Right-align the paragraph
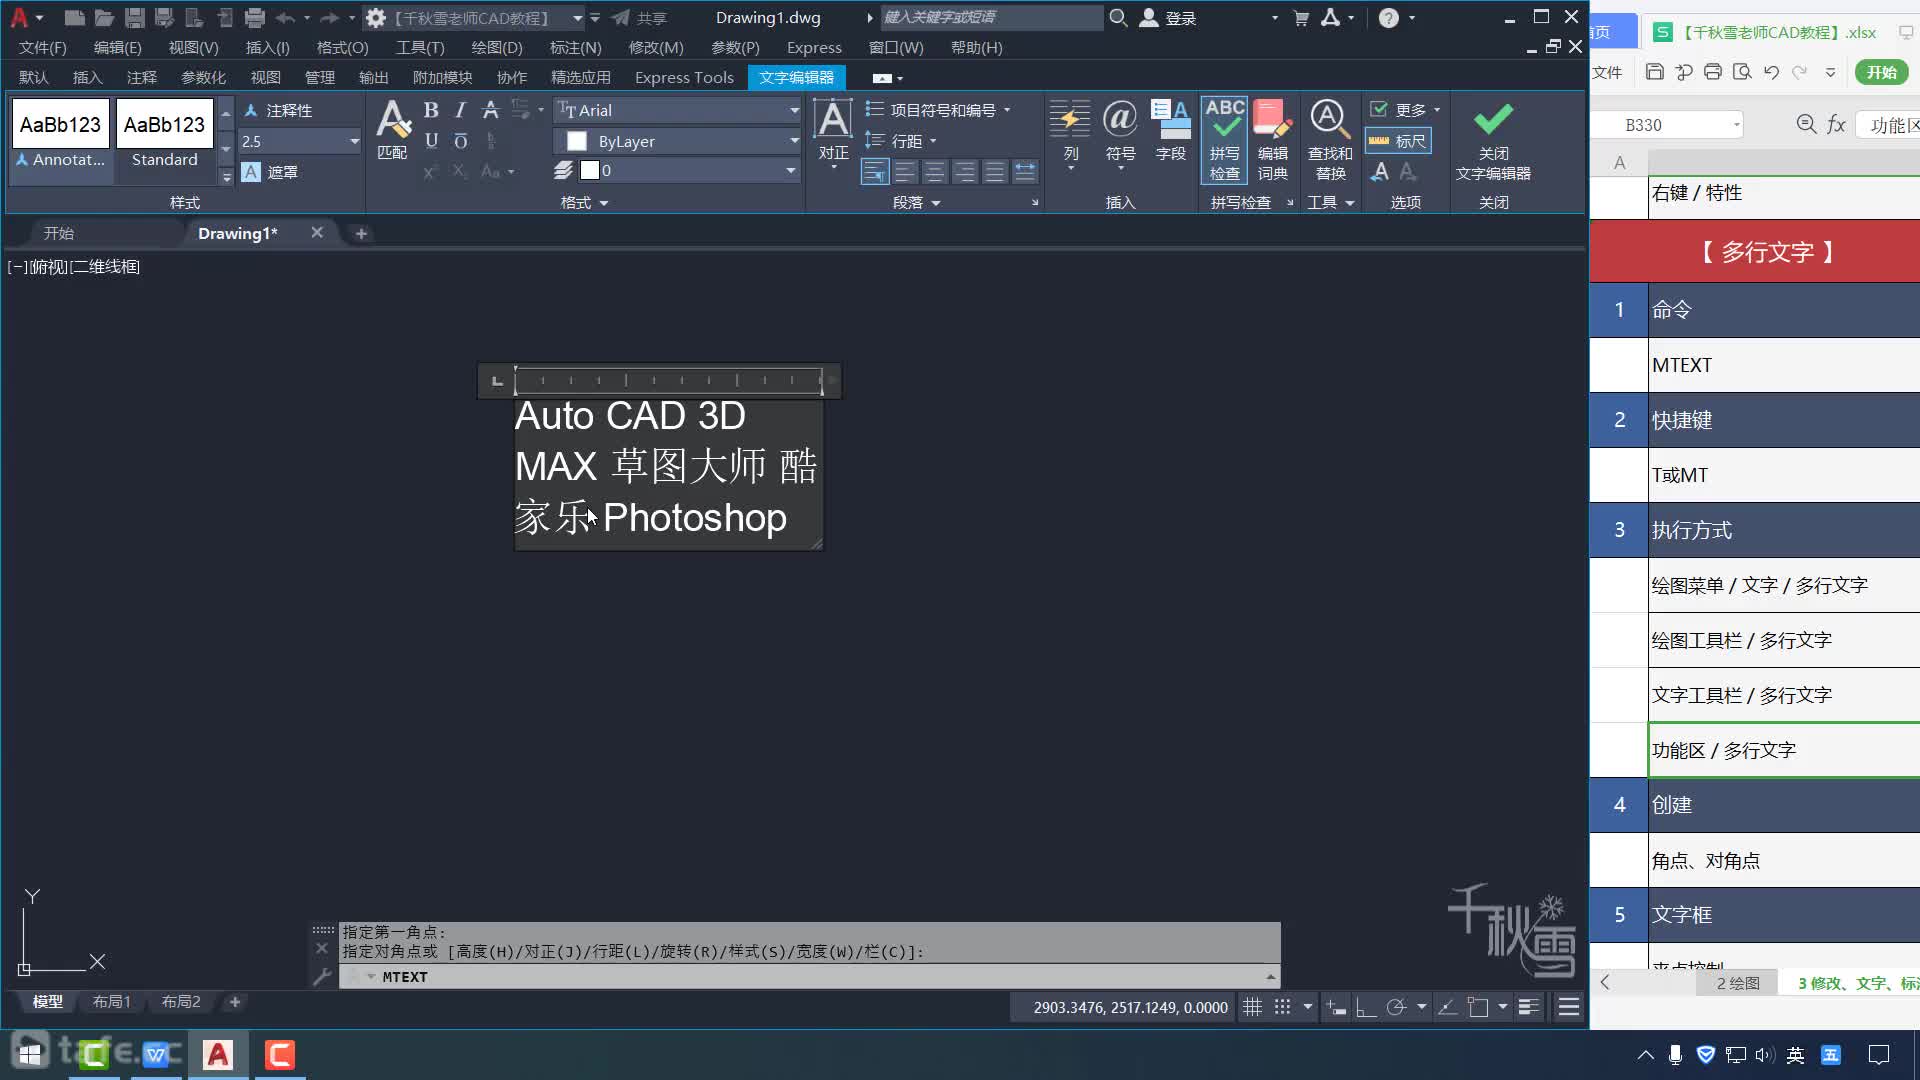This screenshot has width=1920, height=1080. (x=964, y=172)
